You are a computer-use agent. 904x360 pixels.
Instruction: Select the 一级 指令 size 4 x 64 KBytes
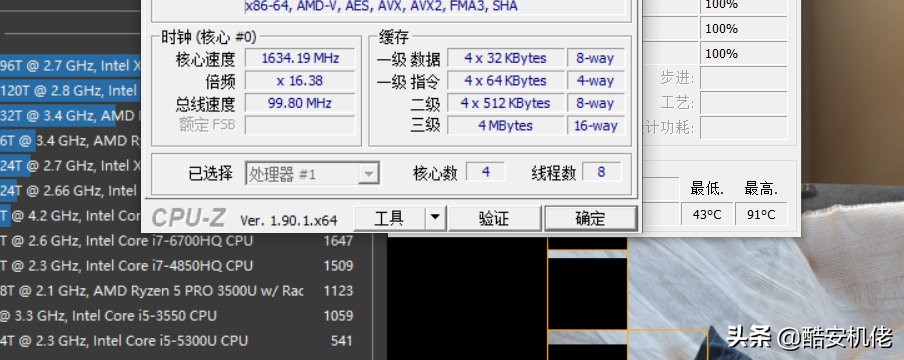[506, 81]
